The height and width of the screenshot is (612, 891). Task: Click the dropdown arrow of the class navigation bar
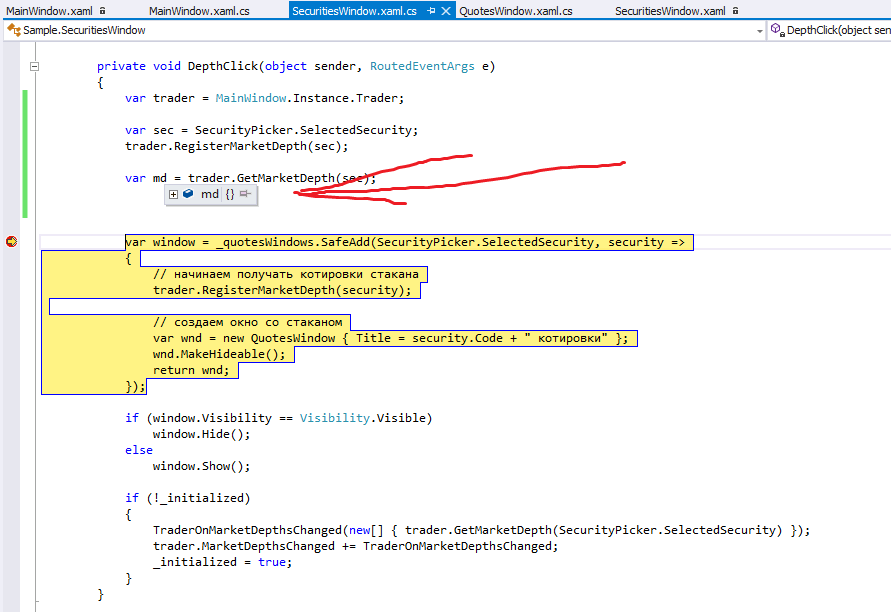(x=760, y=31)
